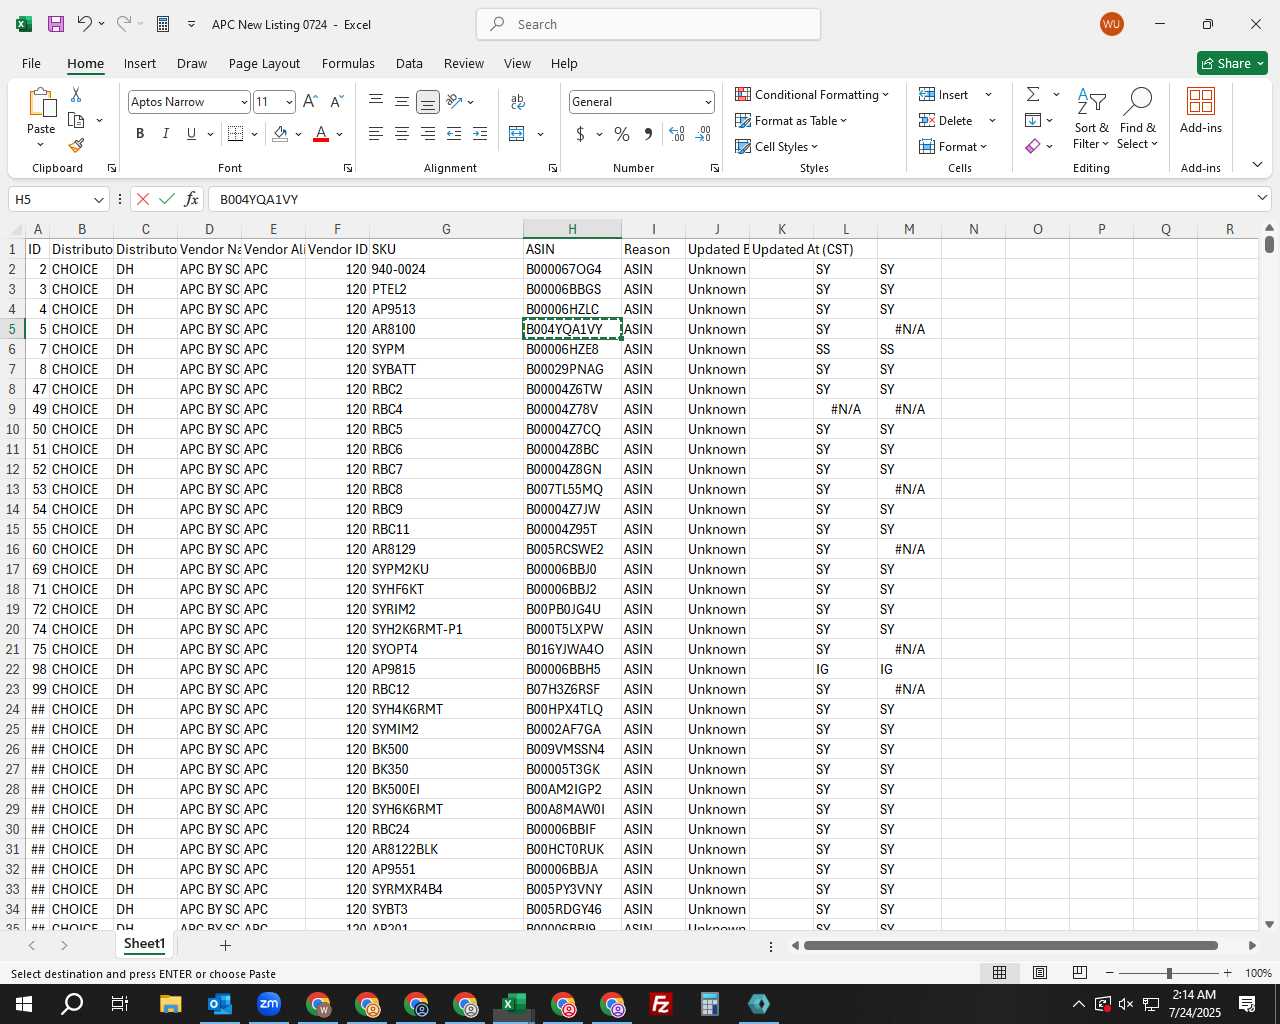
Task: Click the zoom slider handle
Action: tap(1168, 973)
